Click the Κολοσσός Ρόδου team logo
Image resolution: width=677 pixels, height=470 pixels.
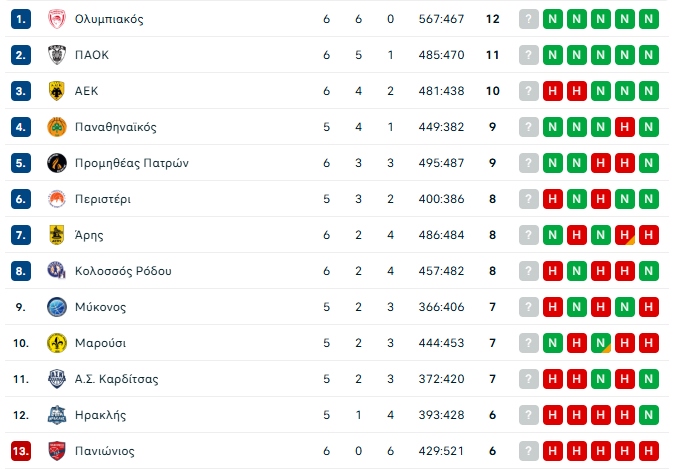tap(56, 271)
